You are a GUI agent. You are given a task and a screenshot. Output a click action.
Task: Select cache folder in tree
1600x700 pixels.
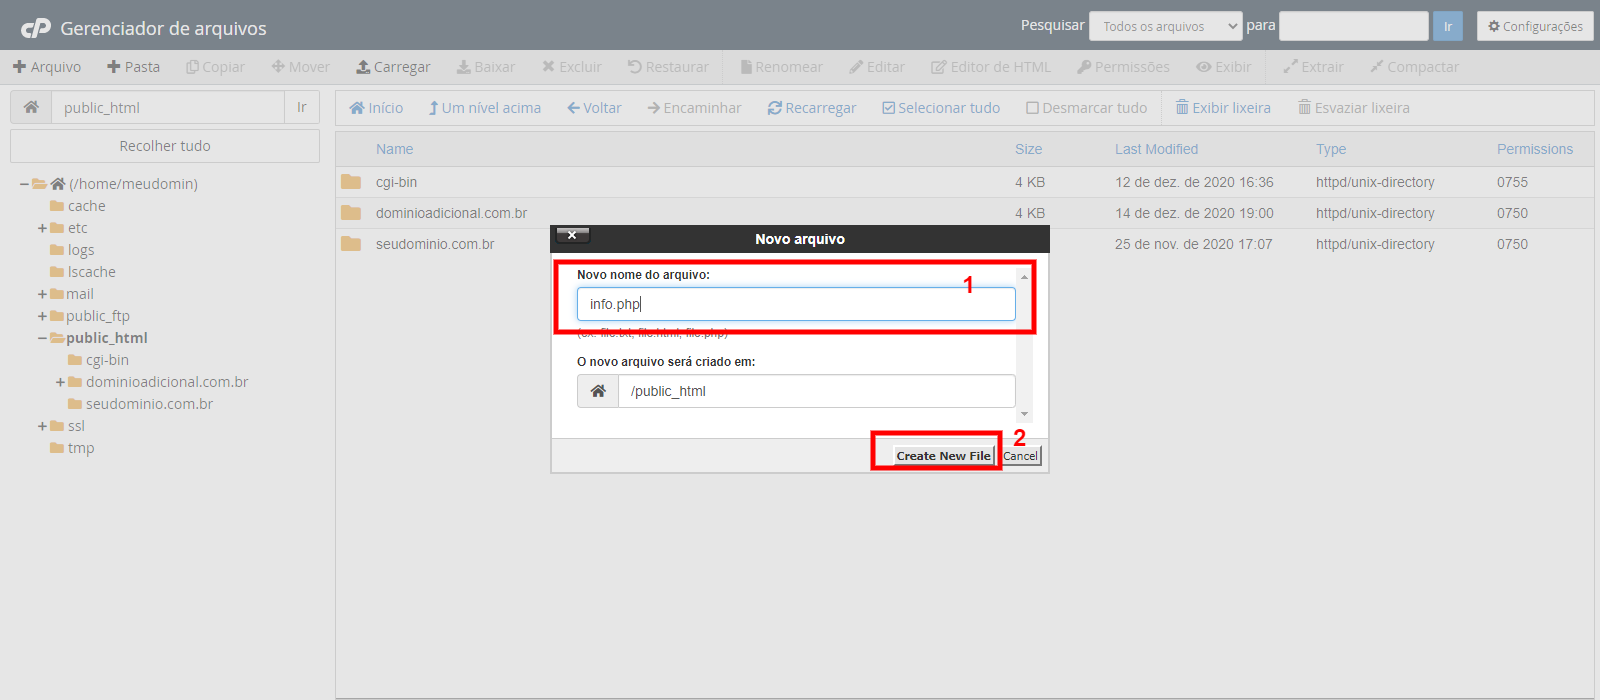pos(86,206)
